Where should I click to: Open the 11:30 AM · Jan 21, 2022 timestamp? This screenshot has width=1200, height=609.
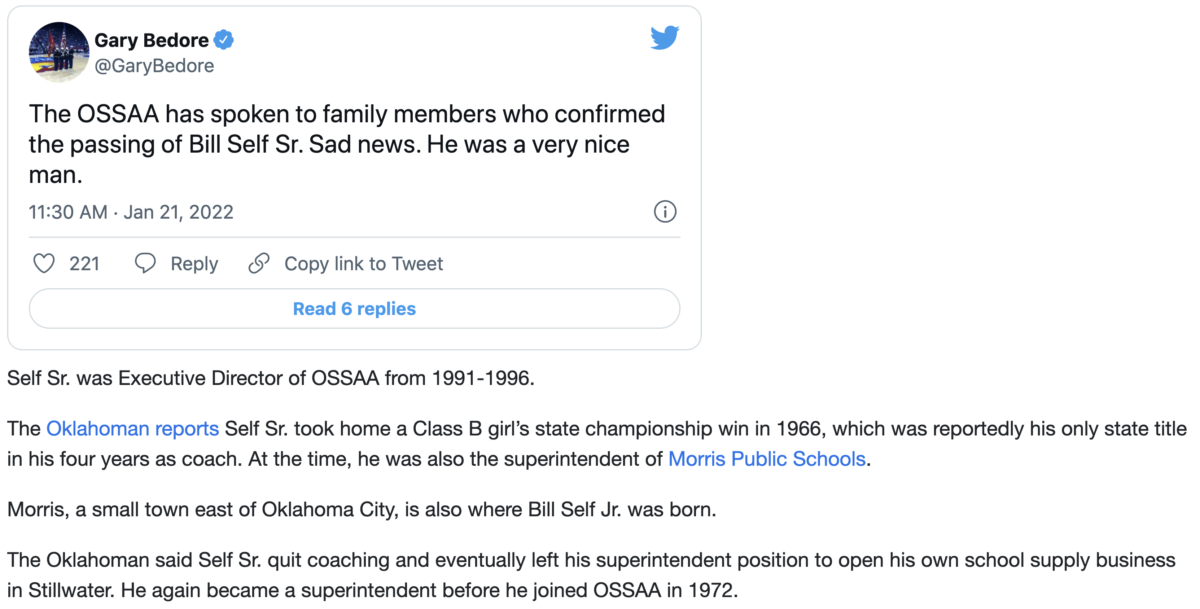(x=131, y=212)
